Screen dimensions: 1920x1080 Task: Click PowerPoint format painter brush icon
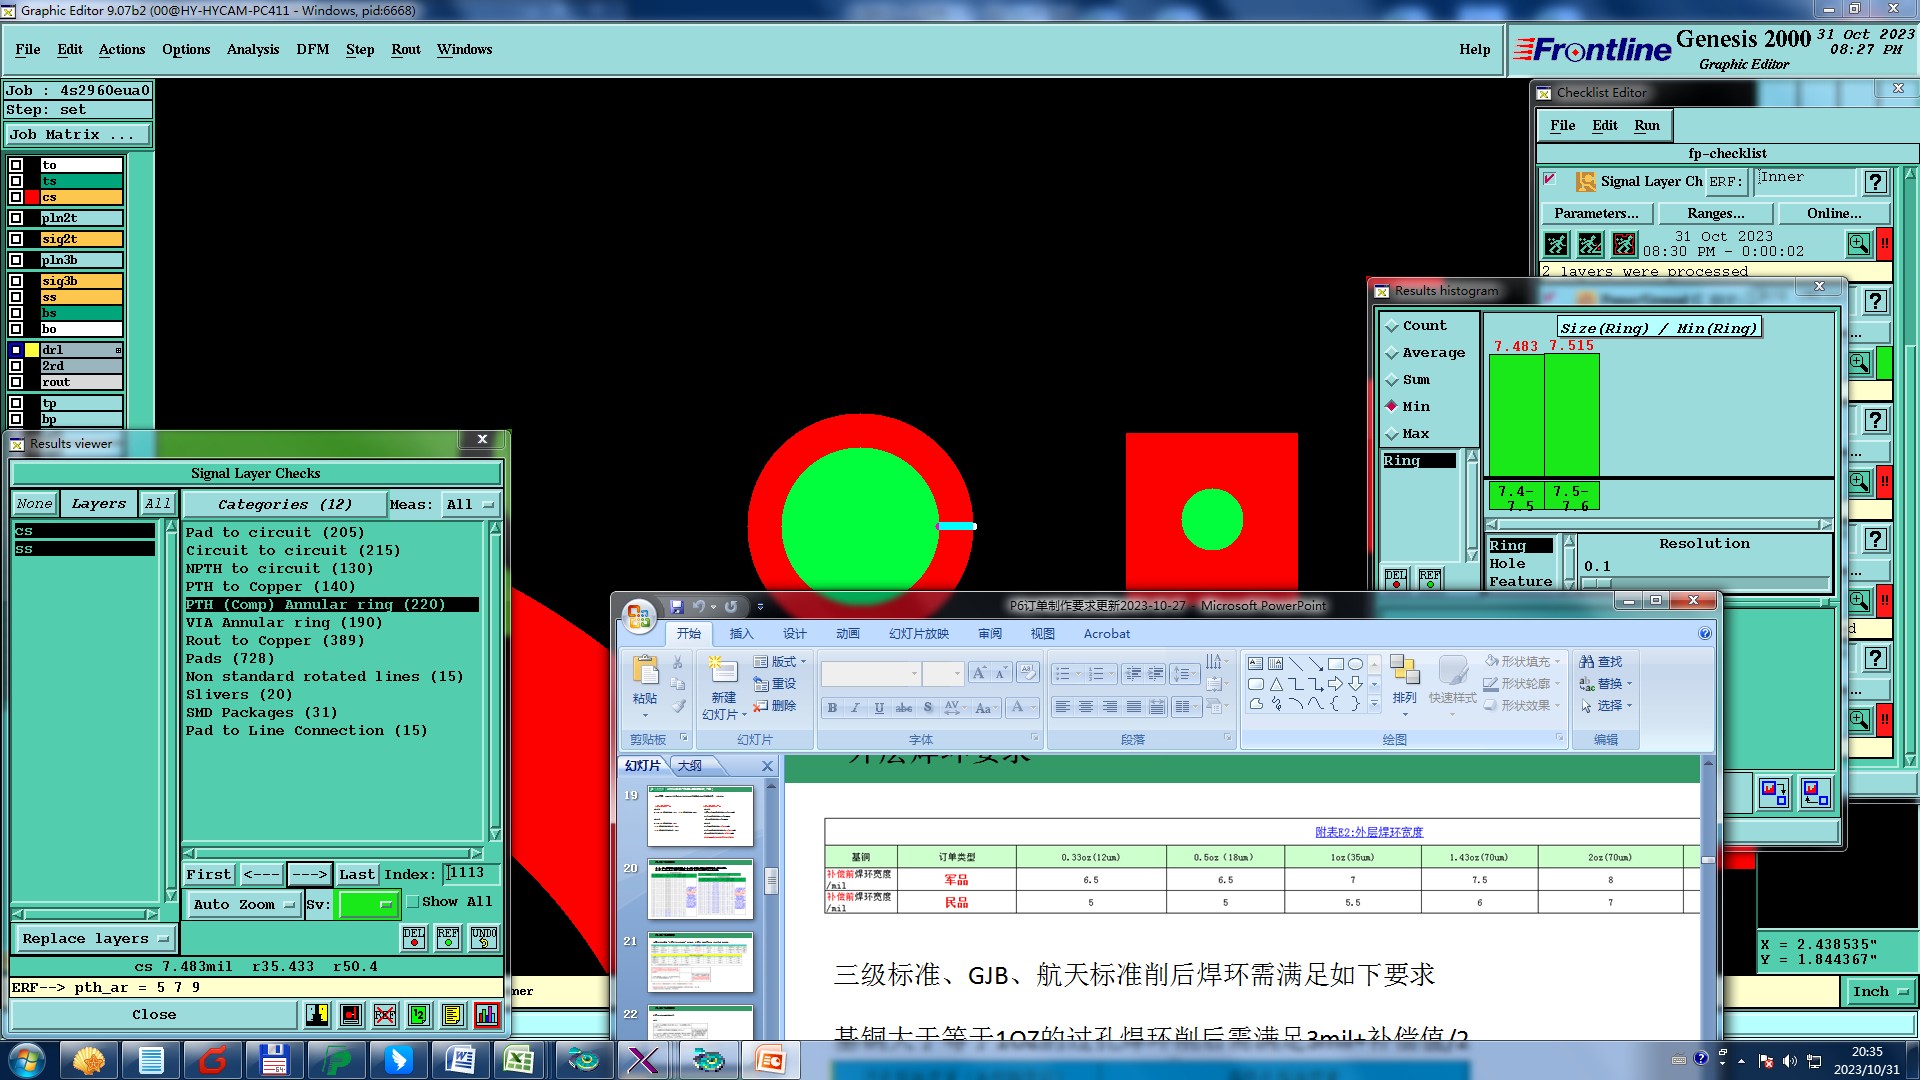click(x=678, y=707)
